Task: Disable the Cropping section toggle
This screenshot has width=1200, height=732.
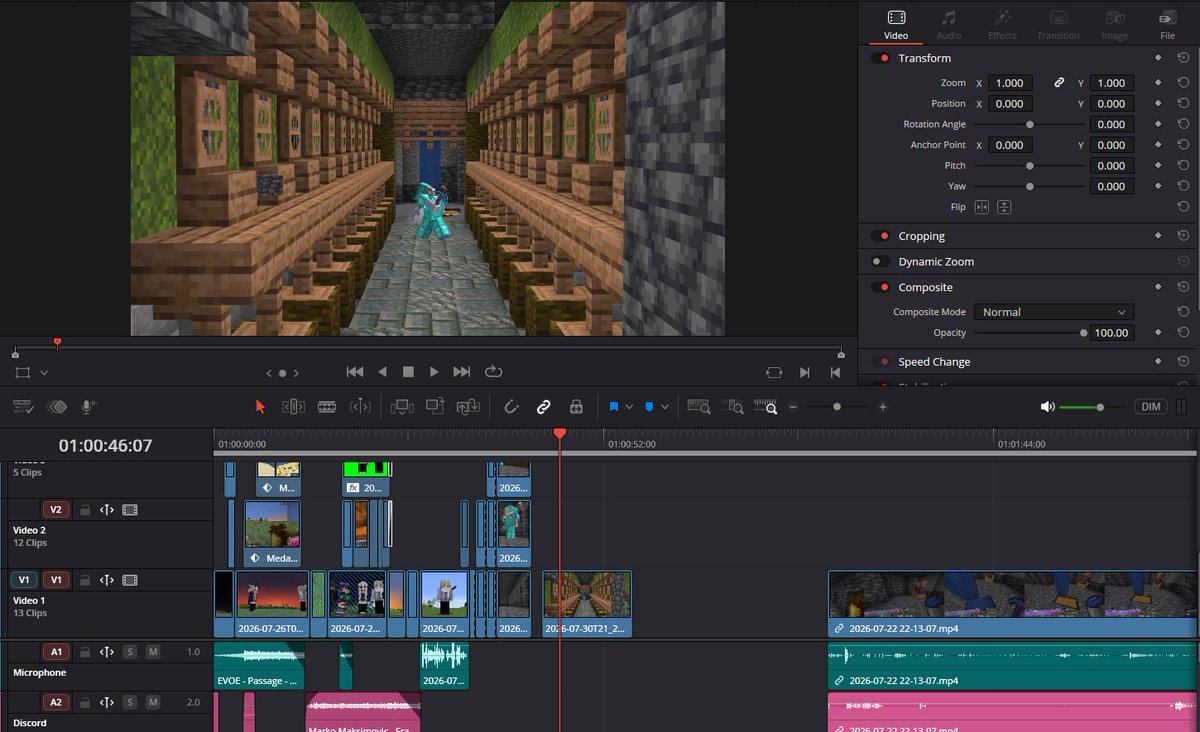Action: 881,236
